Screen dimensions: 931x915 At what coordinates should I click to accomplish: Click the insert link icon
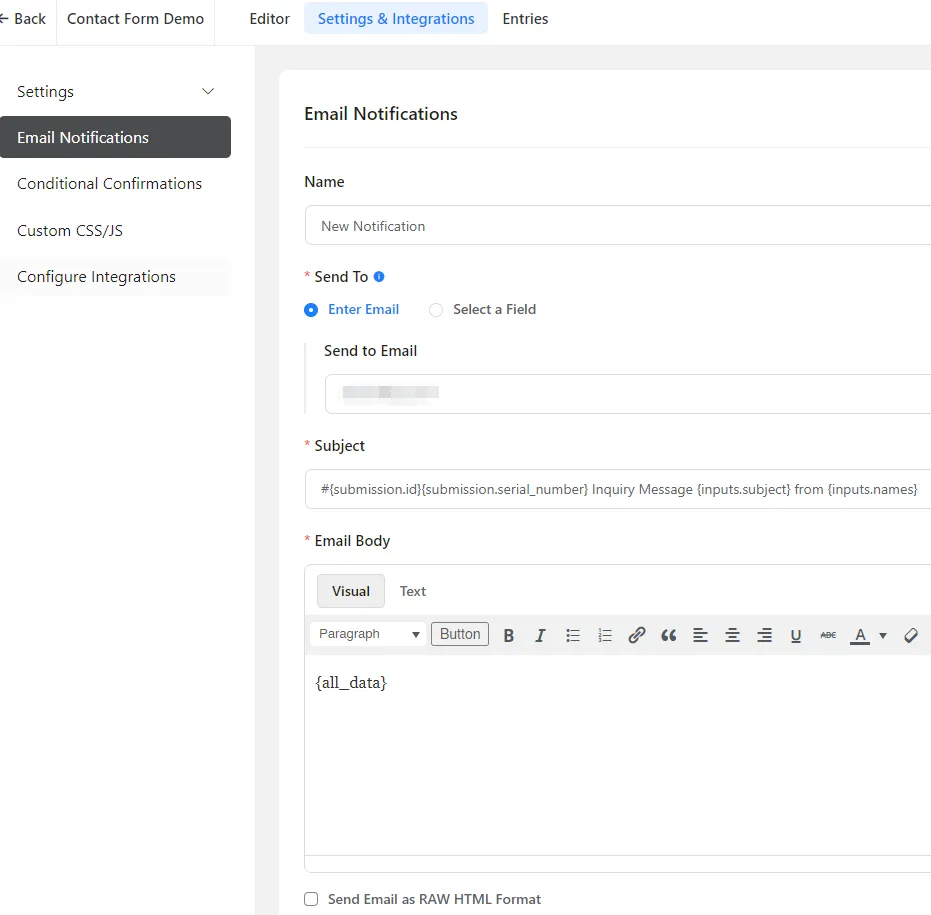[637, 635]
